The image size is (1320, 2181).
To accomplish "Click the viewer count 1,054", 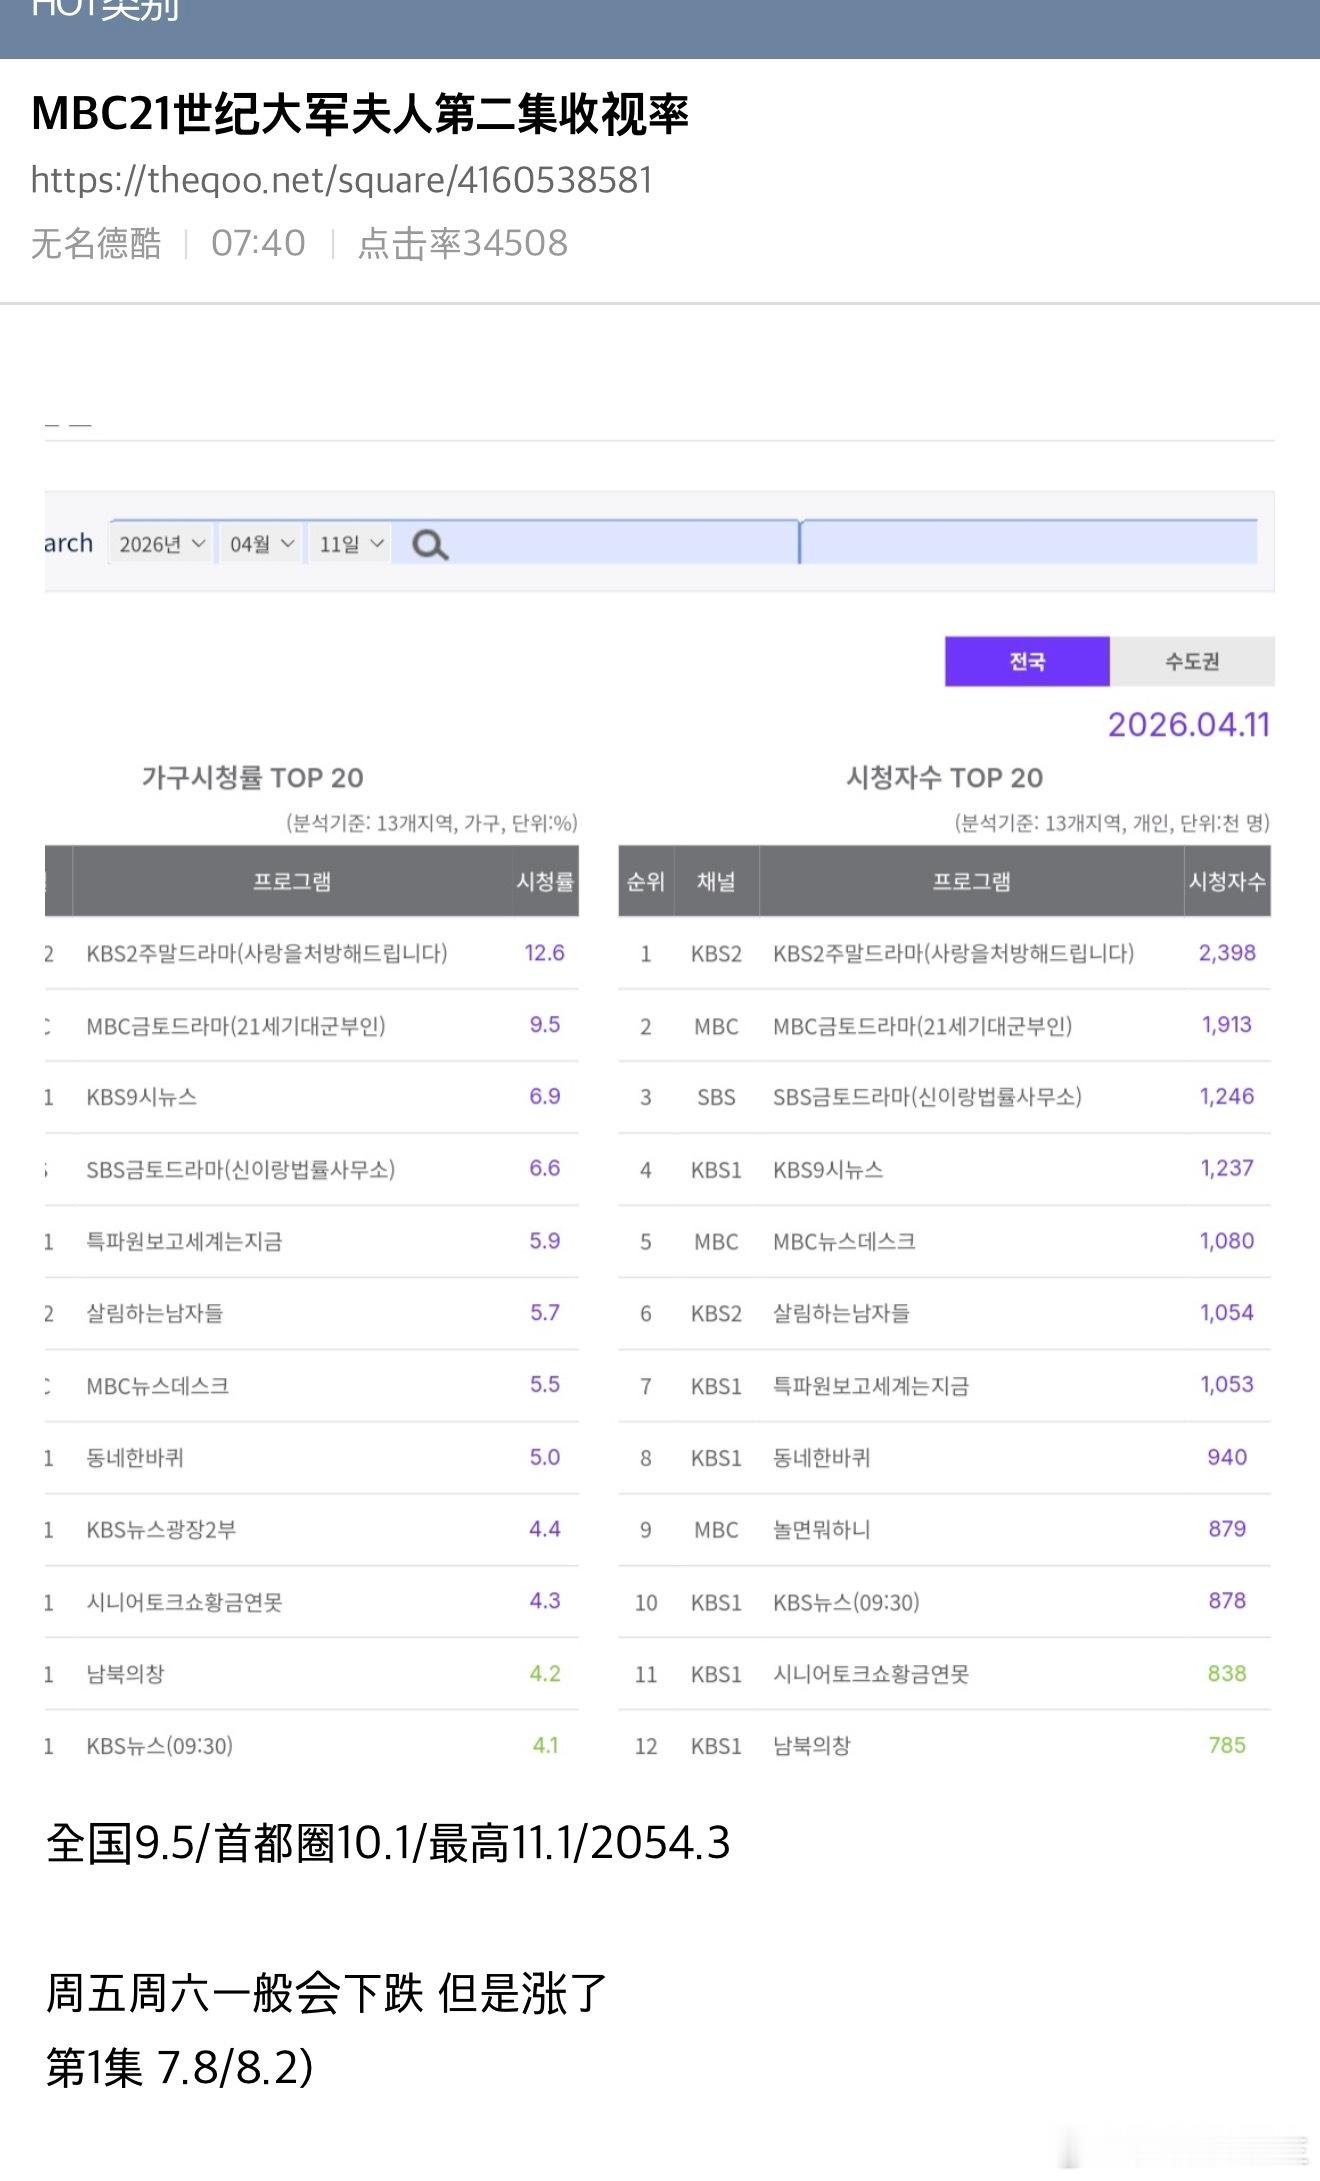I will 1227,1313.
